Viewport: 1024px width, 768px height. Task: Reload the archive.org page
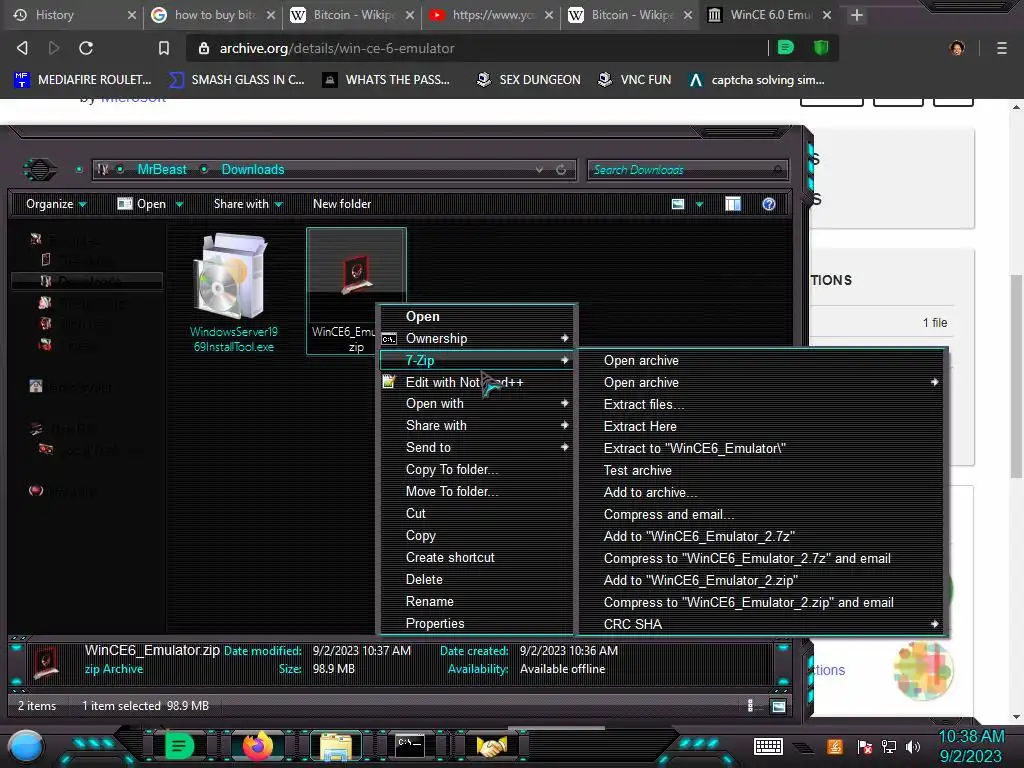(86, 48)
